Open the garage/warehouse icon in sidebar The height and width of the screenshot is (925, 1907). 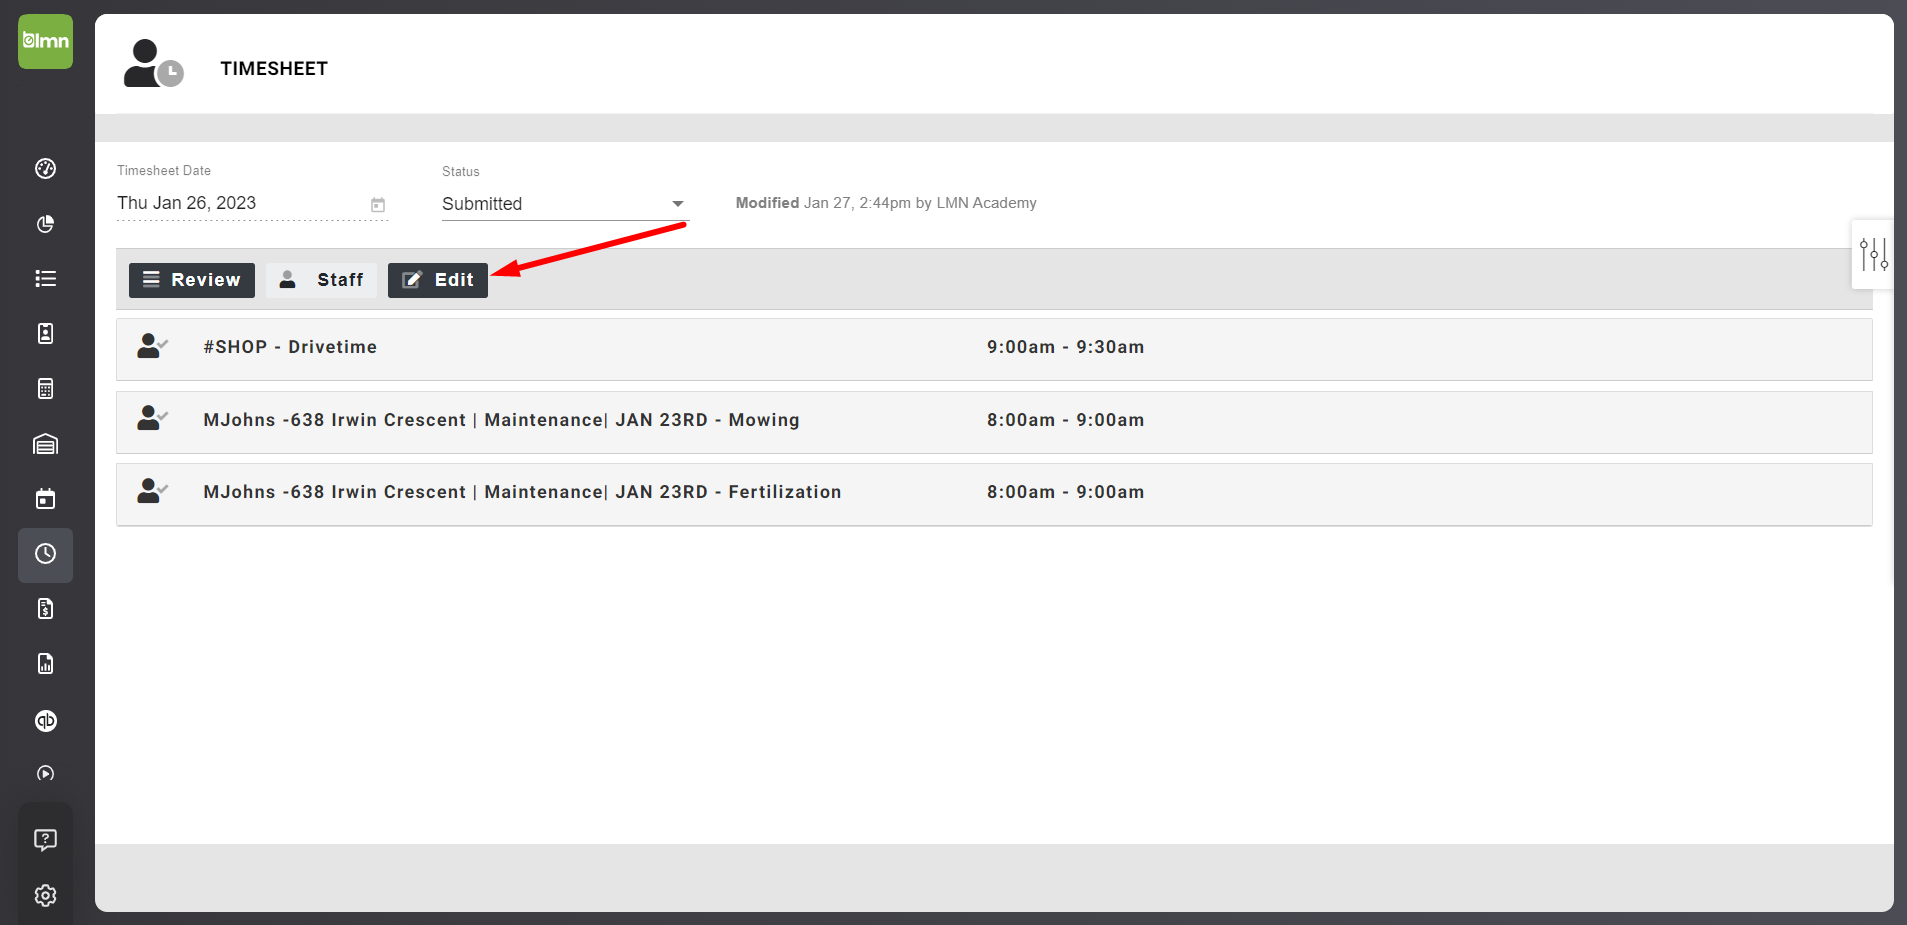[45, 444]
